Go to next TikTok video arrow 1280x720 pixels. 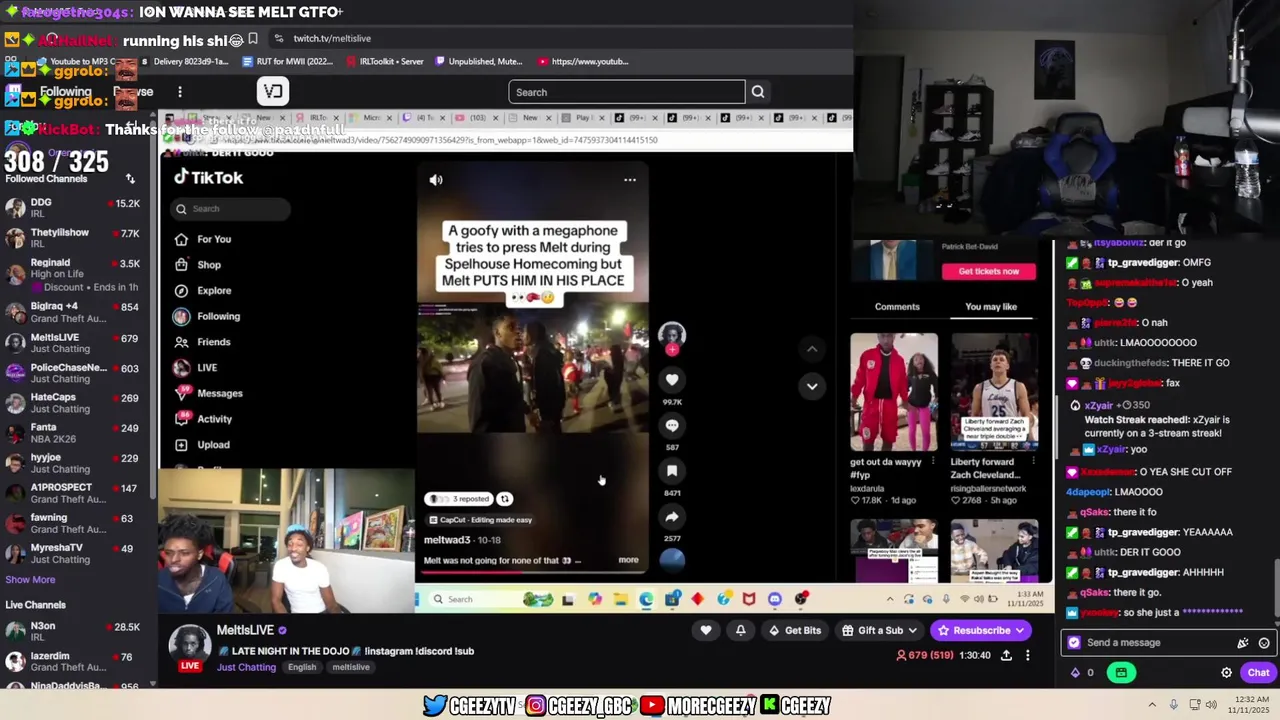pos(812,386)
